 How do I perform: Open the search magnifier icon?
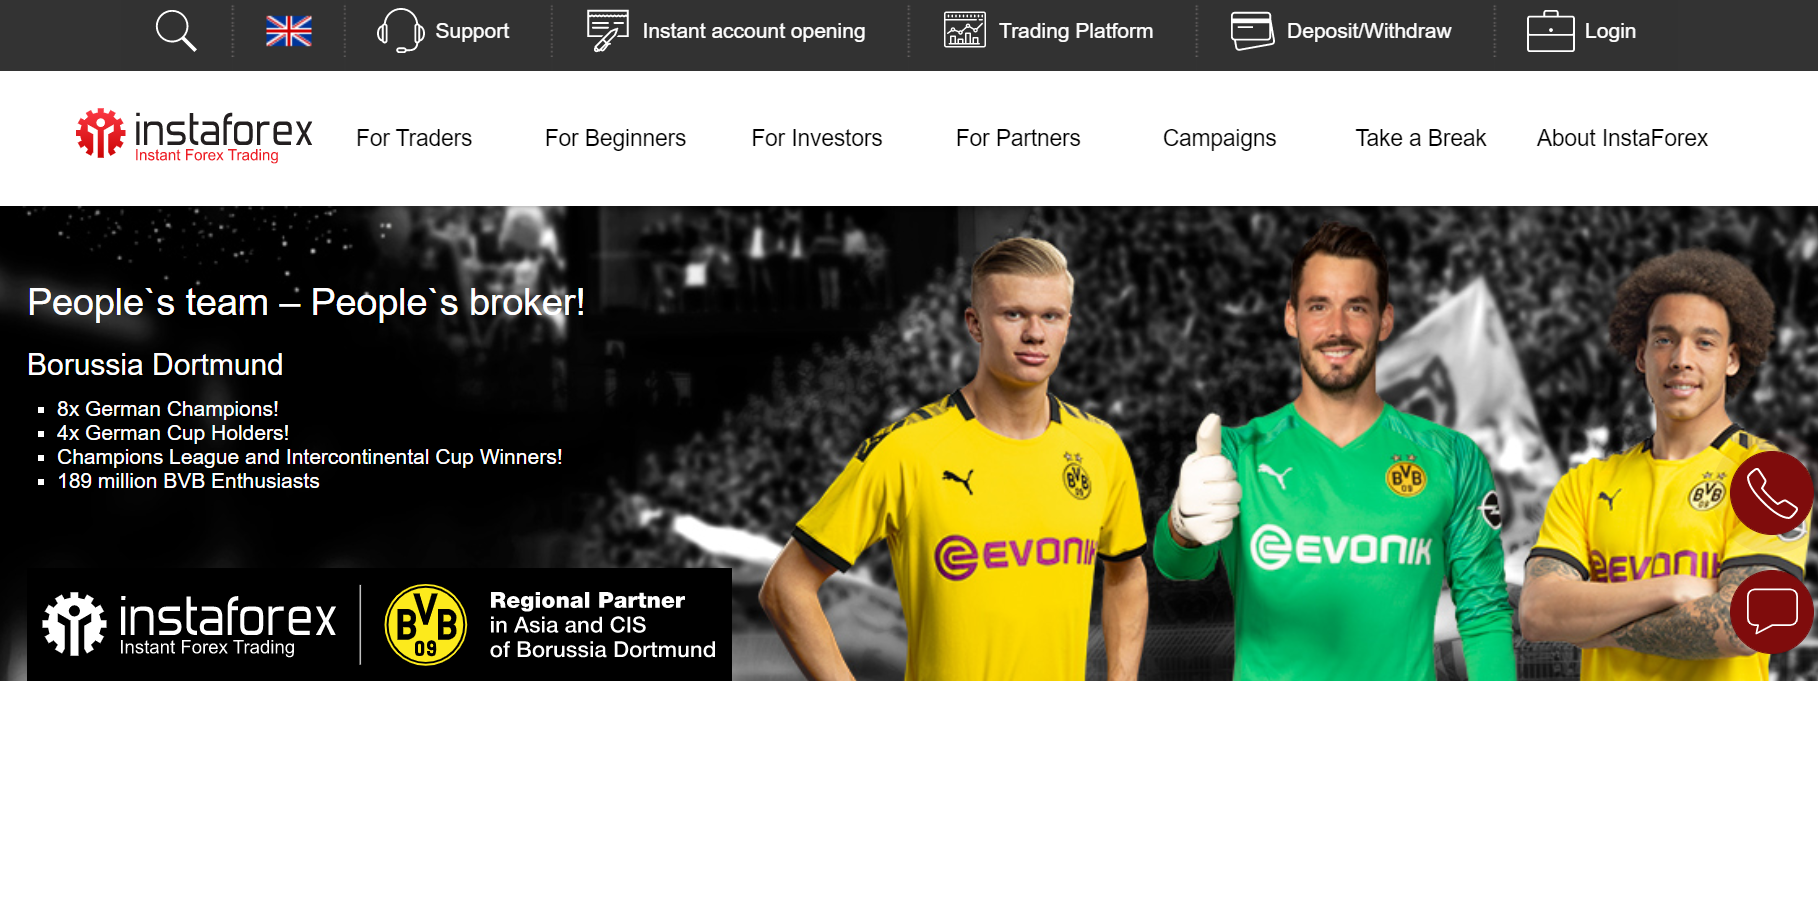point(176,31)
